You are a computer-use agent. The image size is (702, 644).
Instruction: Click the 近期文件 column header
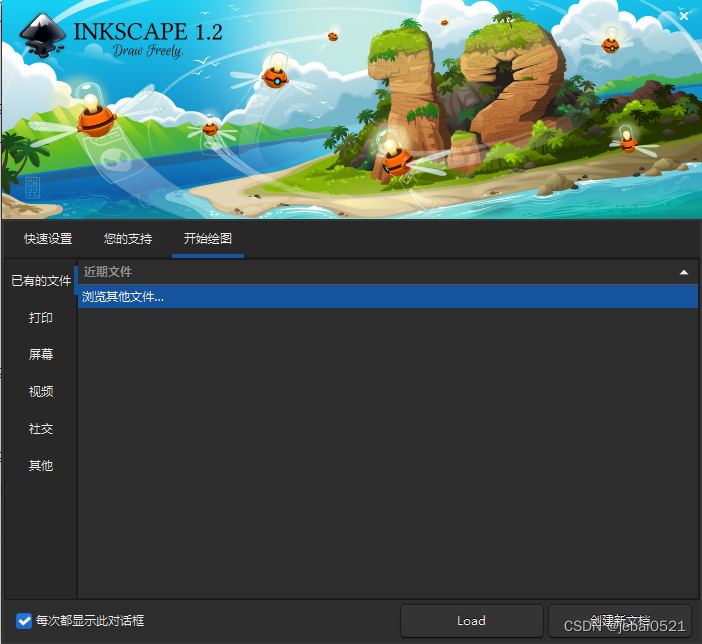coord(388,272)
